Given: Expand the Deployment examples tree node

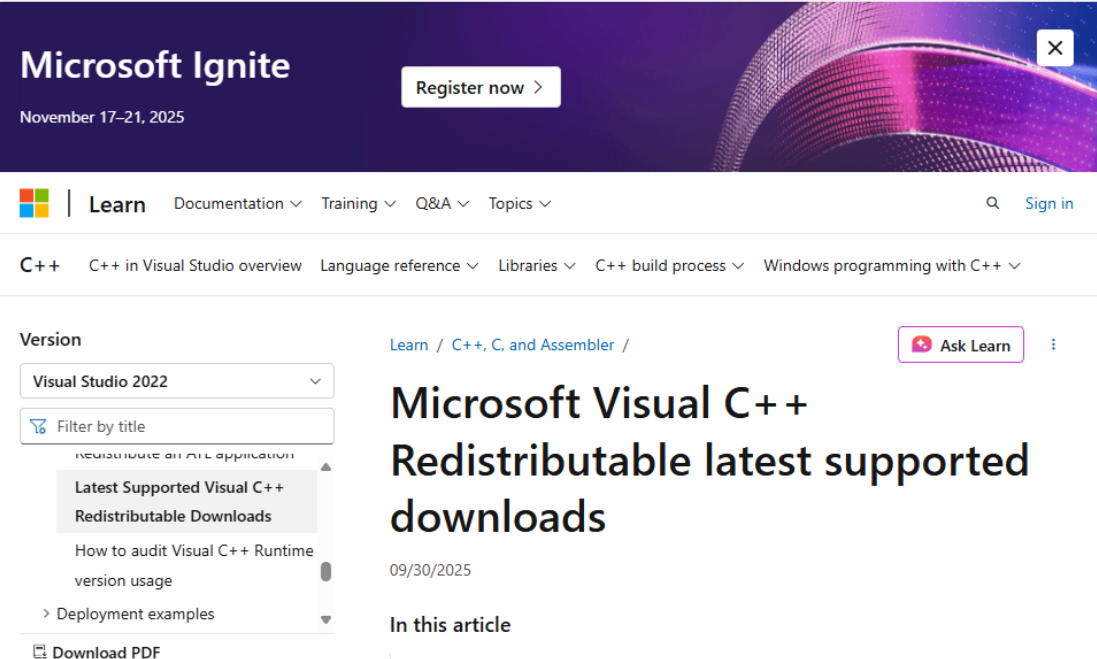Looking at the screenshot, I should (x=46, y=614).
